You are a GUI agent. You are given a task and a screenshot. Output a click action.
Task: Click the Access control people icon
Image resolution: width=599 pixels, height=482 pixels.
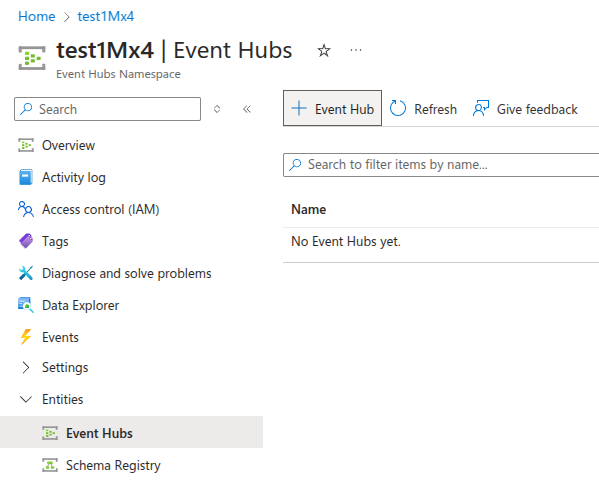tap(26, 209)
